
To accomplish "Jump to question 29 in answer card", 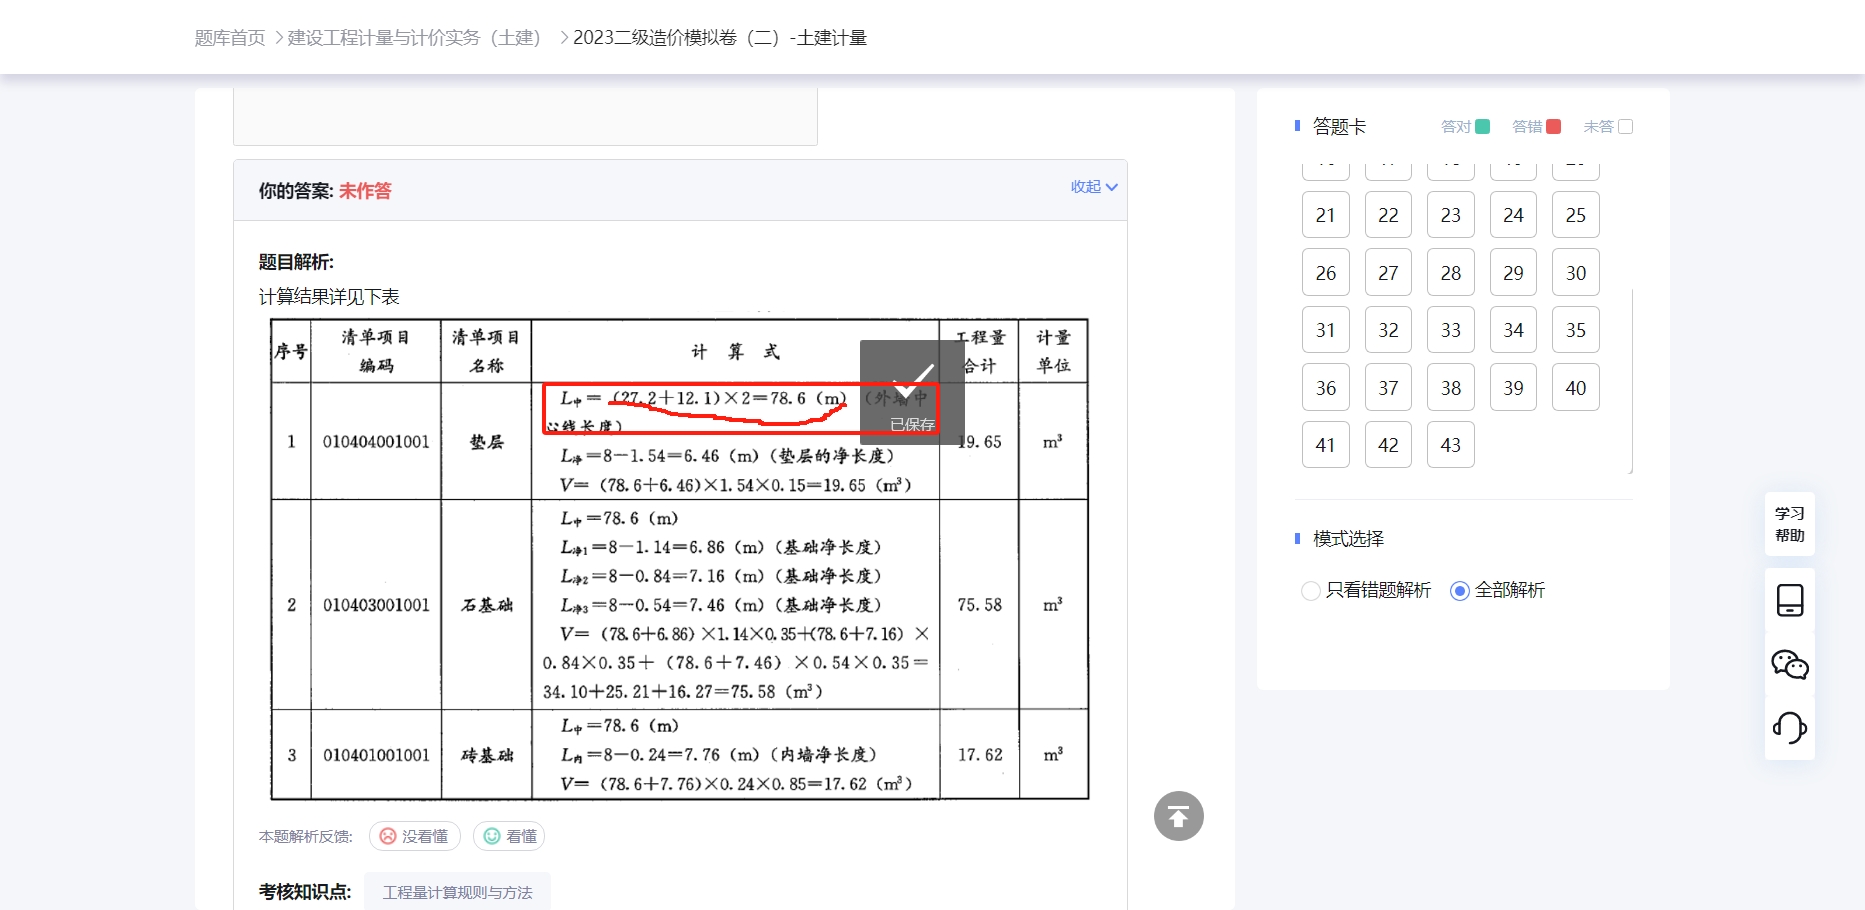I will point(1513,273).
